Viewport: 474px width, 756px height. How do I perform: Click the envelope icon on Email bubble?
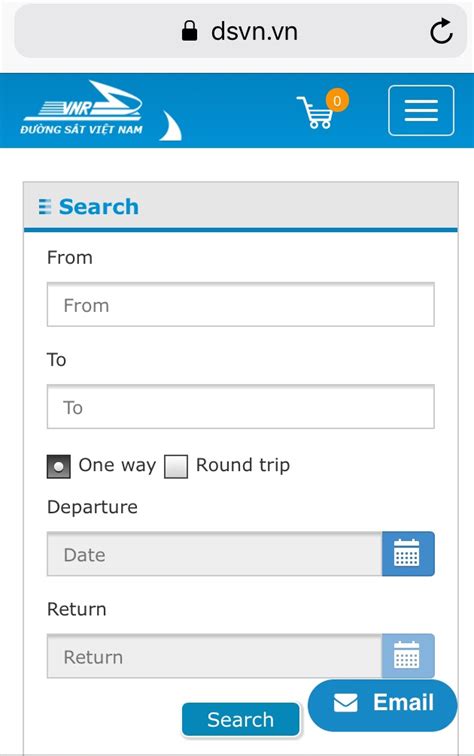[x=346, y=702]
